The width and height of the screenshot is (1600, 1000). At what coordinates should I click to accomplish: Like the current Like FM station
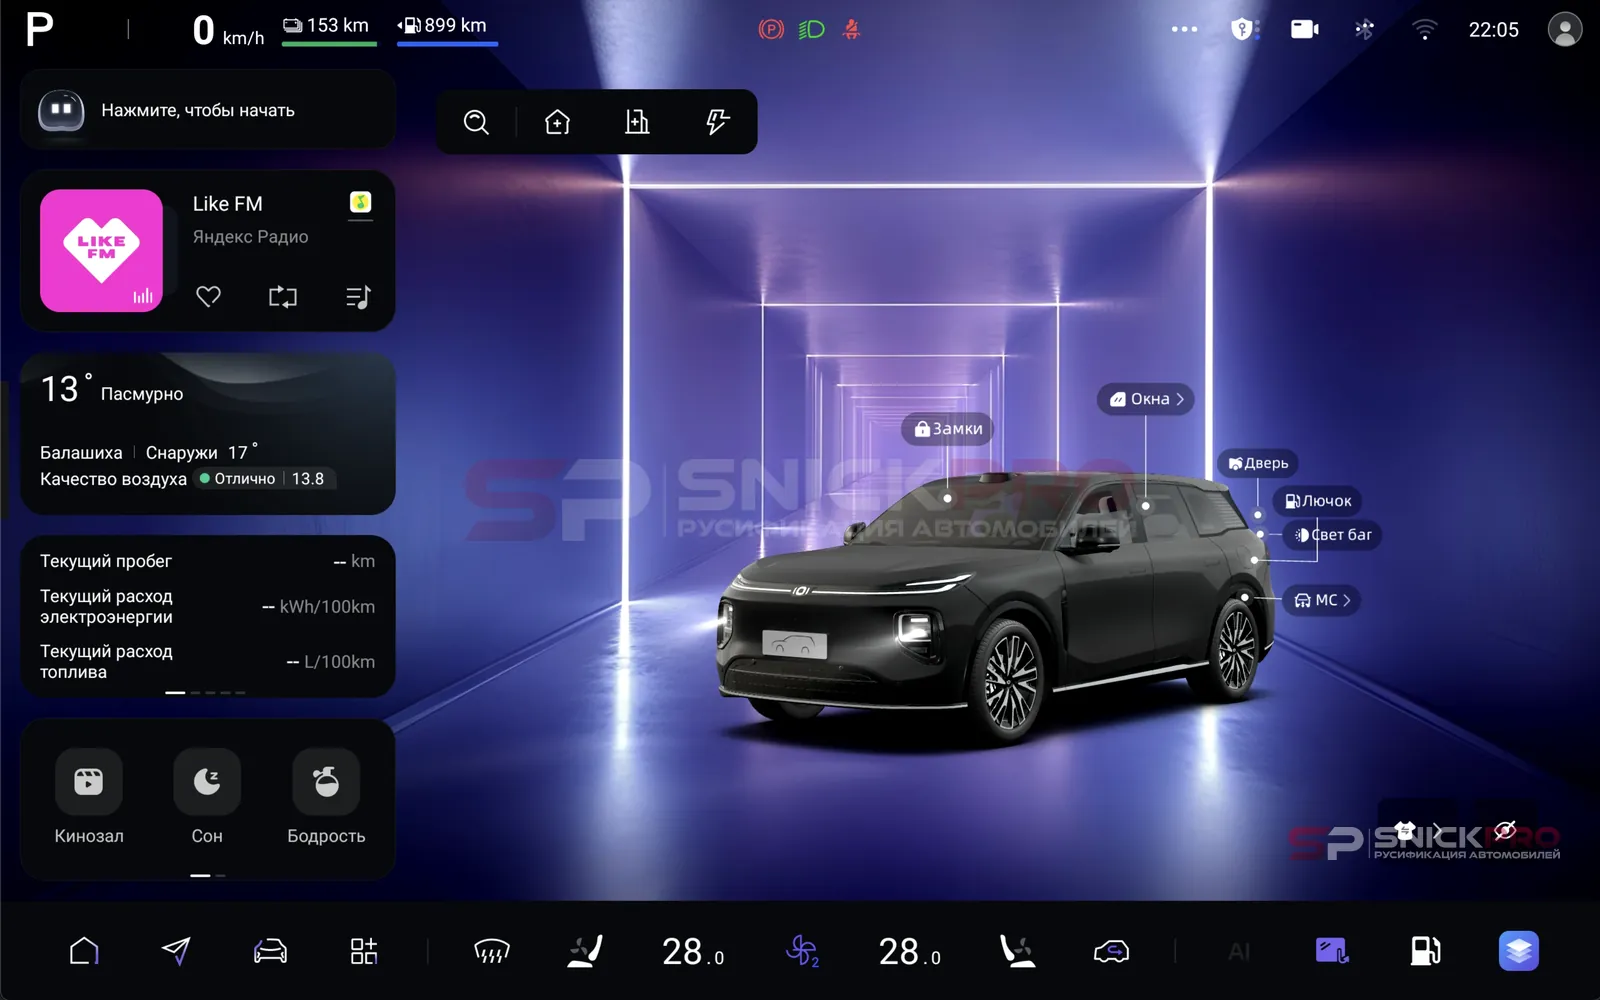coord(208,296)
